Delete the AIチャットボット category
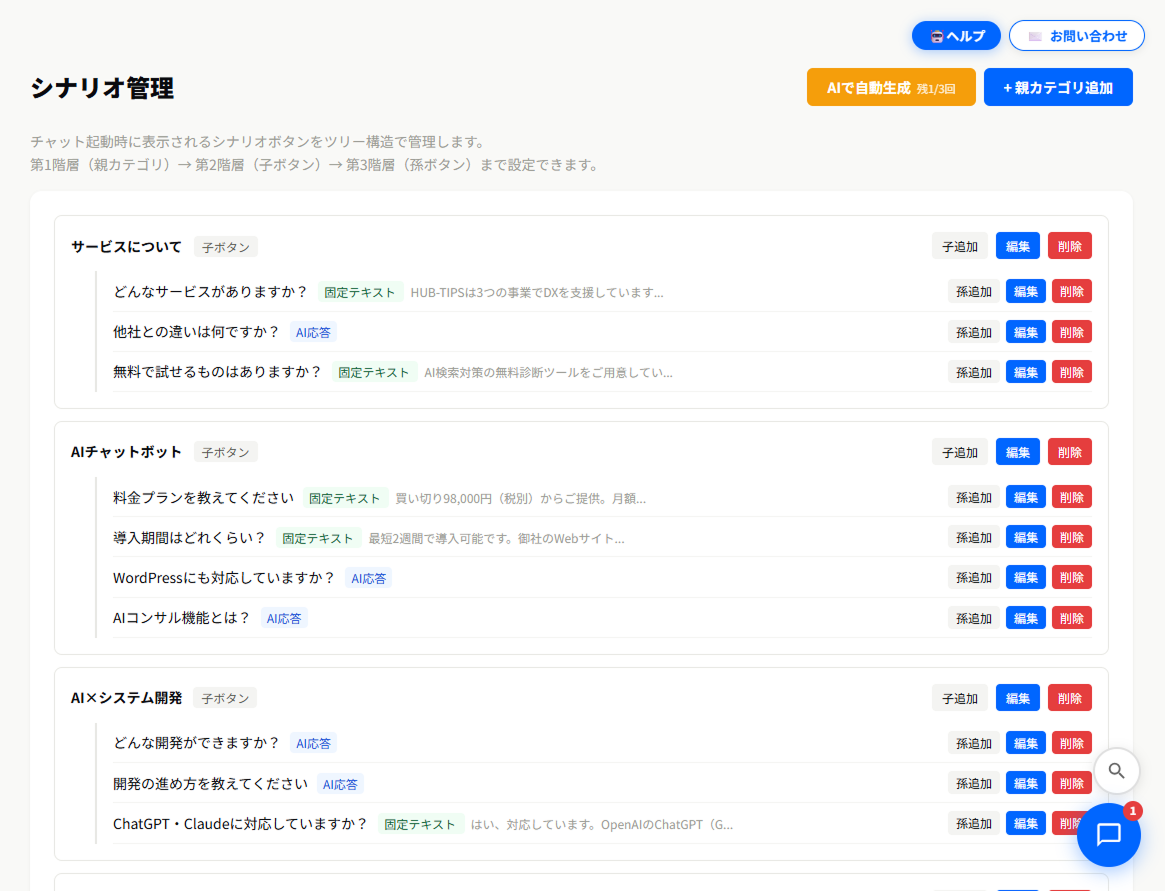Image resolution: width=1165 pixels, height=891 pixels. click(x=1069, y=452)
